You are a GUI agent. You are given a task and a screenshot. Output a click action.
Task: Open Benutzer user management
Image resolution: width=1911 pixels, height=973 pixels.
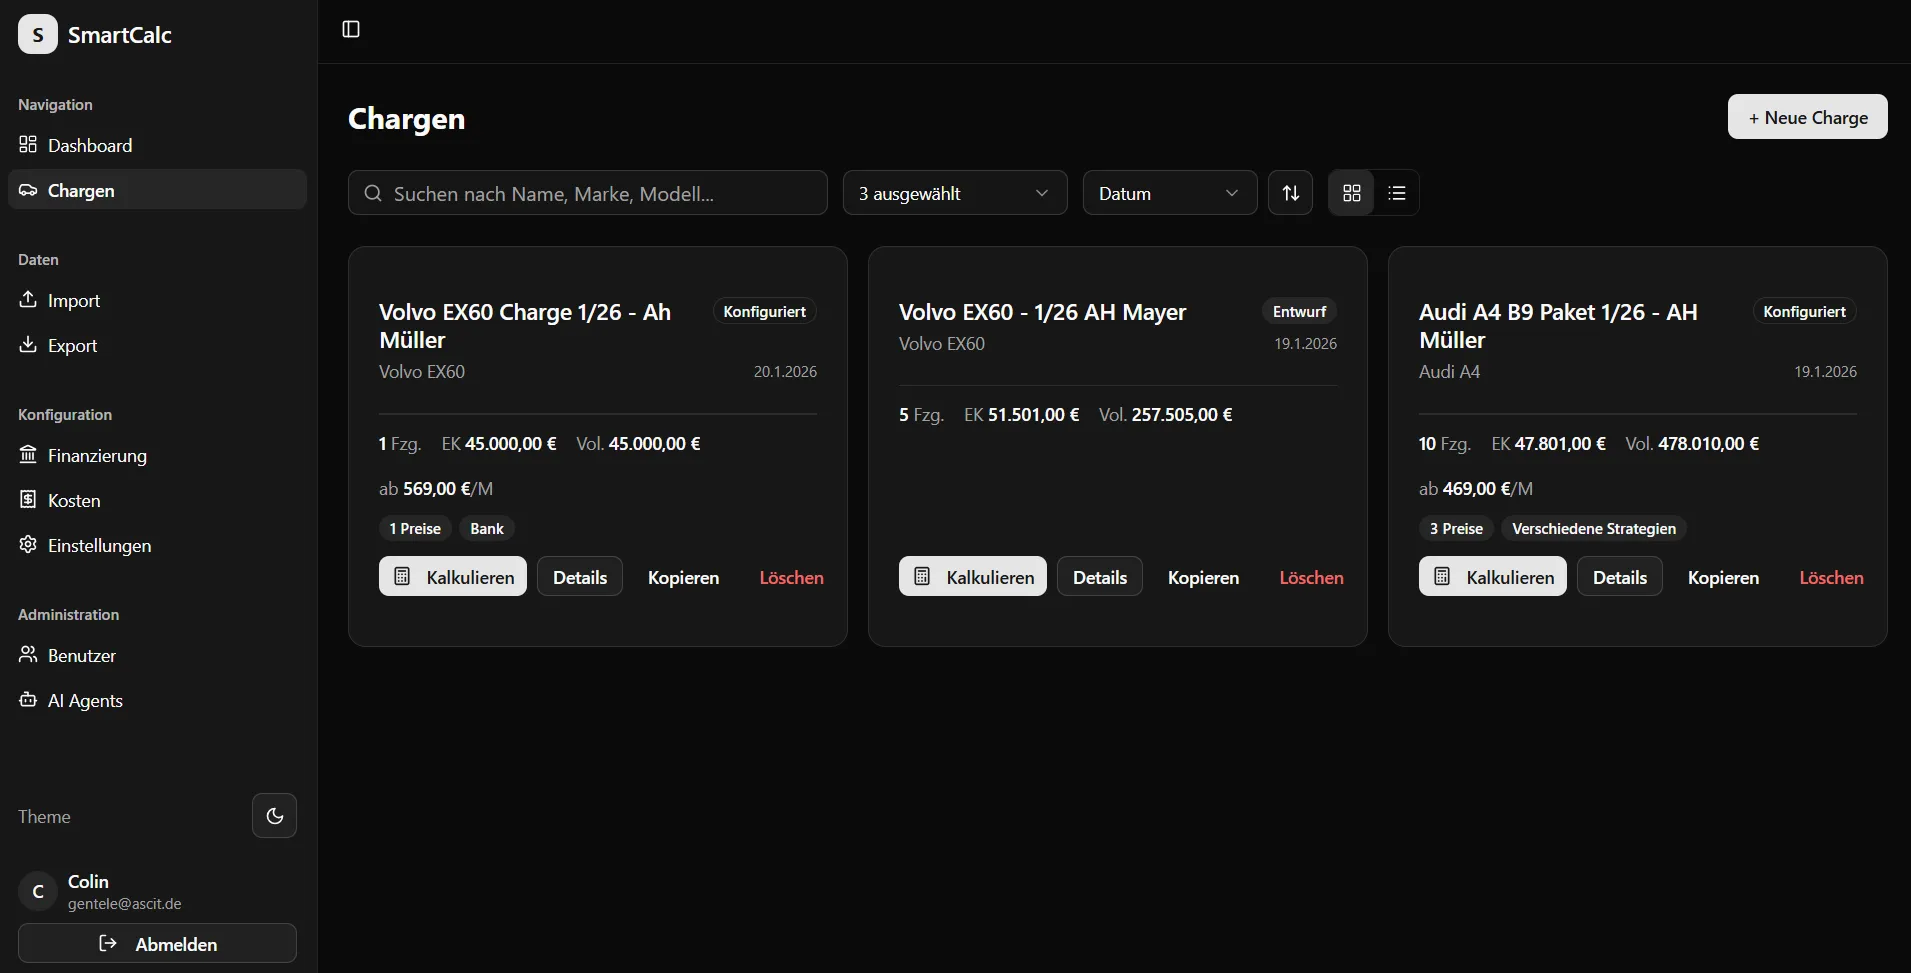click(82, 656)
